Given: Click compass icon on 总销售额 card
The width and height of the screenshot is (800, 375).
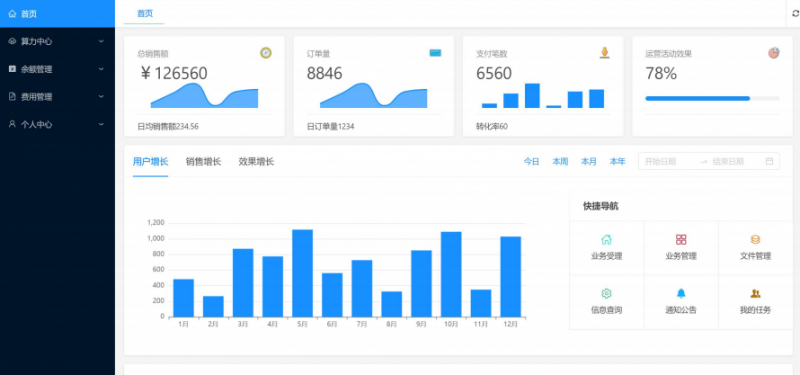Looking at the screenshot, I should pos(266,53).
